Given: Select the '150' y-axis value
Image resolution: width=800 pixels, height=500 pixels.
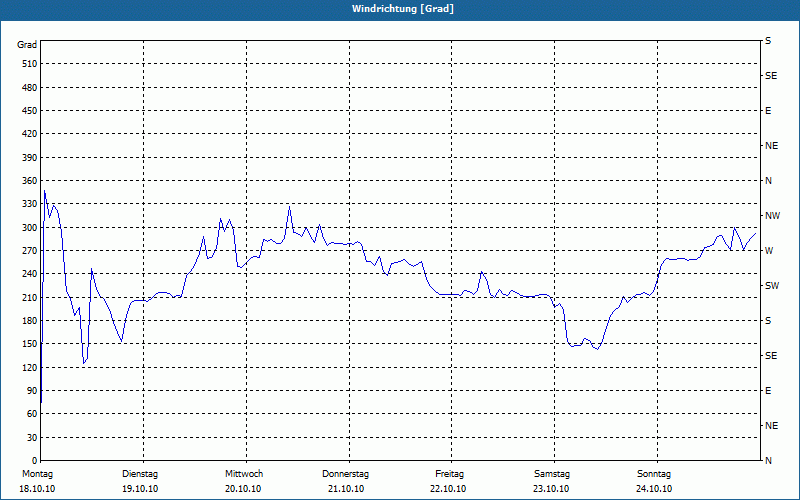Looking at the screenshot, I should point(30,344).
